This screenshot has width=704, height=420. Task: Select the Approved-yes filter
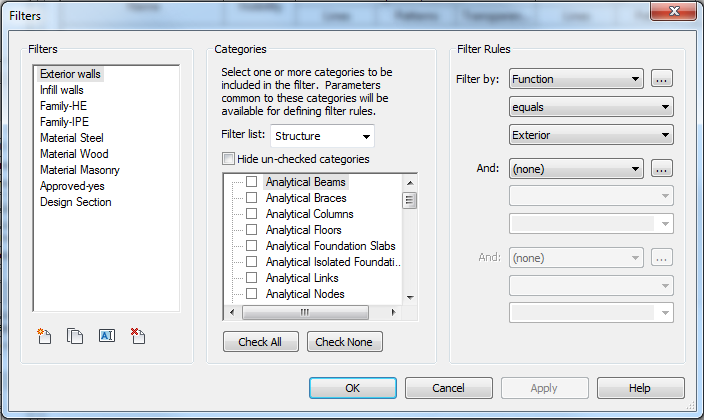72,186
